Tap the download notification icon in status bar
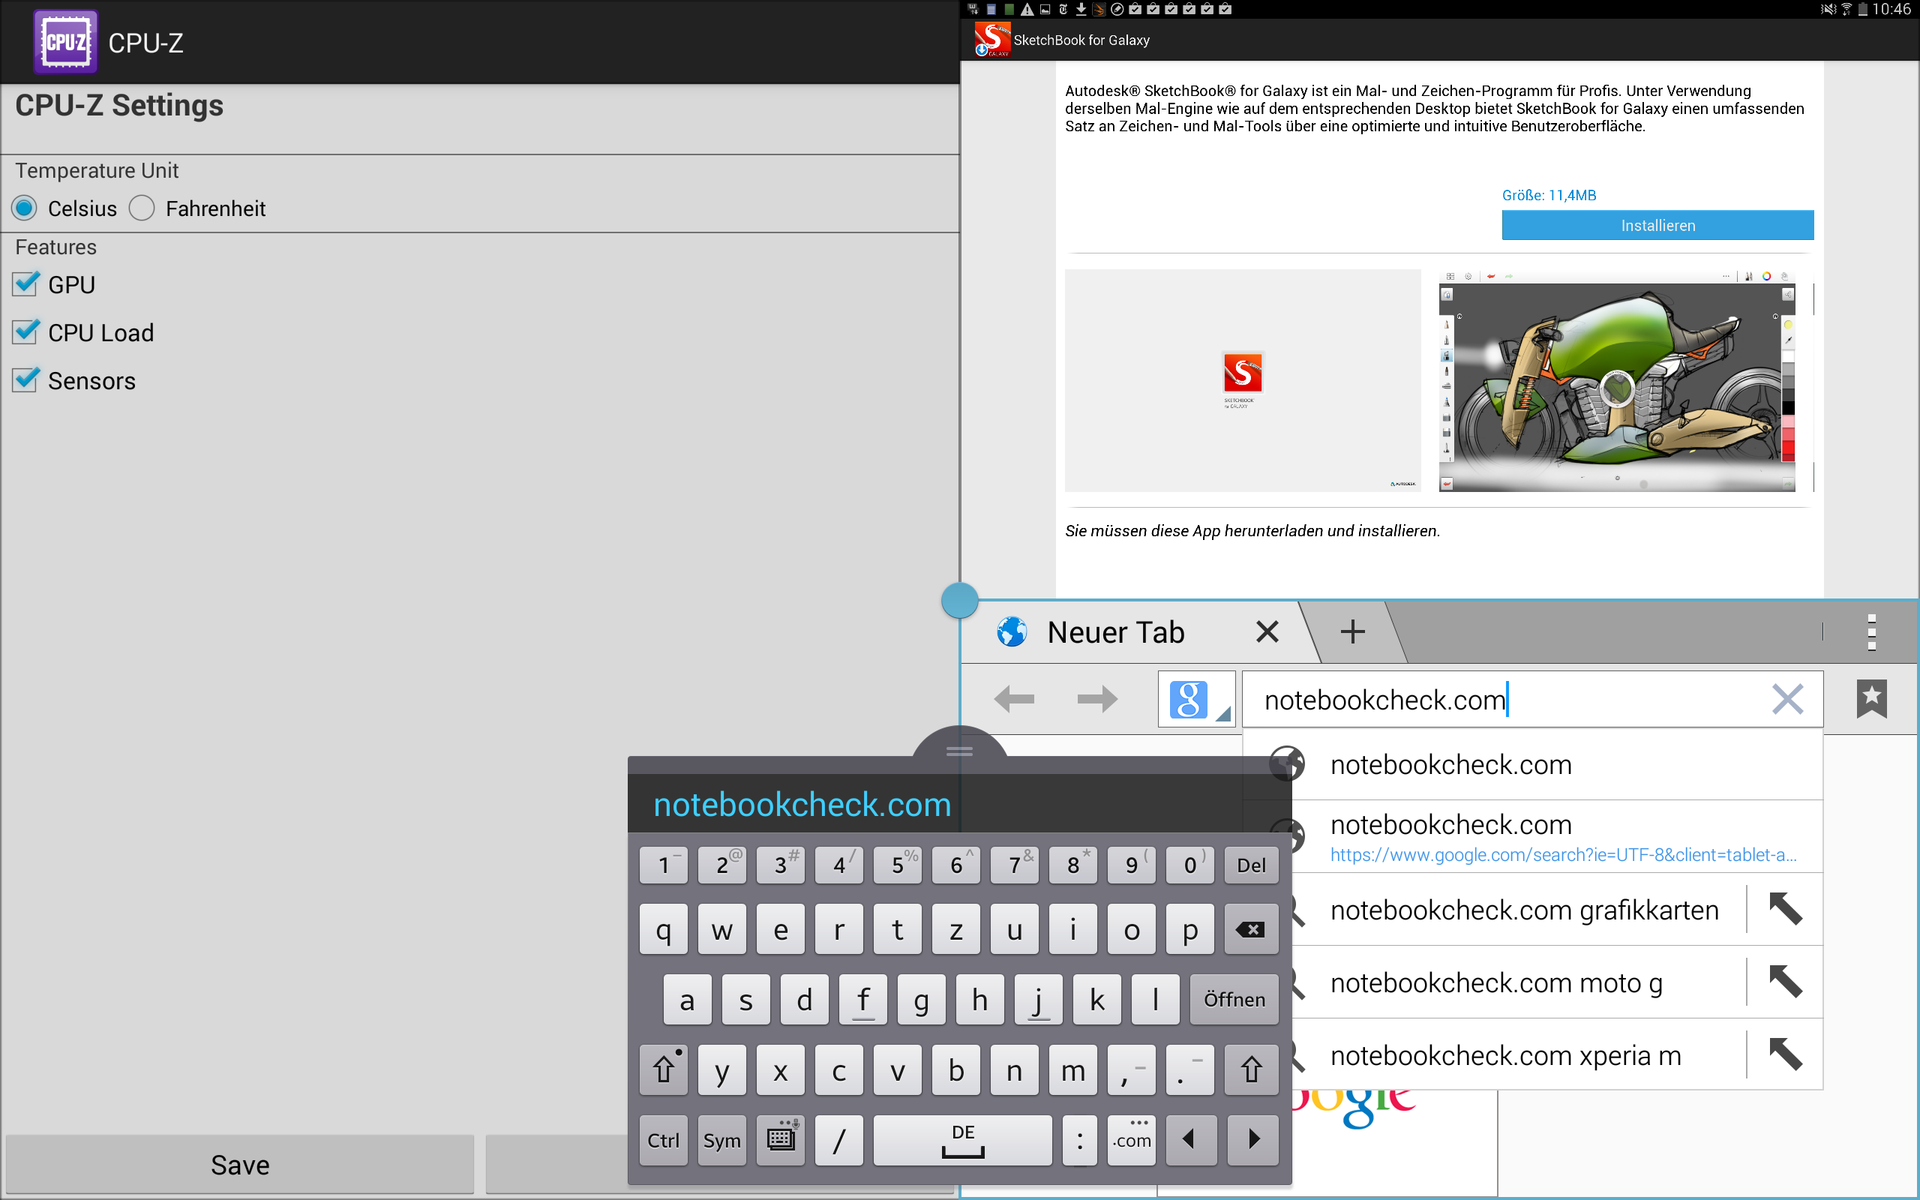The height and width of the screenshot is (1200, 1920). pyautogui.click(x=1081, y=9)
